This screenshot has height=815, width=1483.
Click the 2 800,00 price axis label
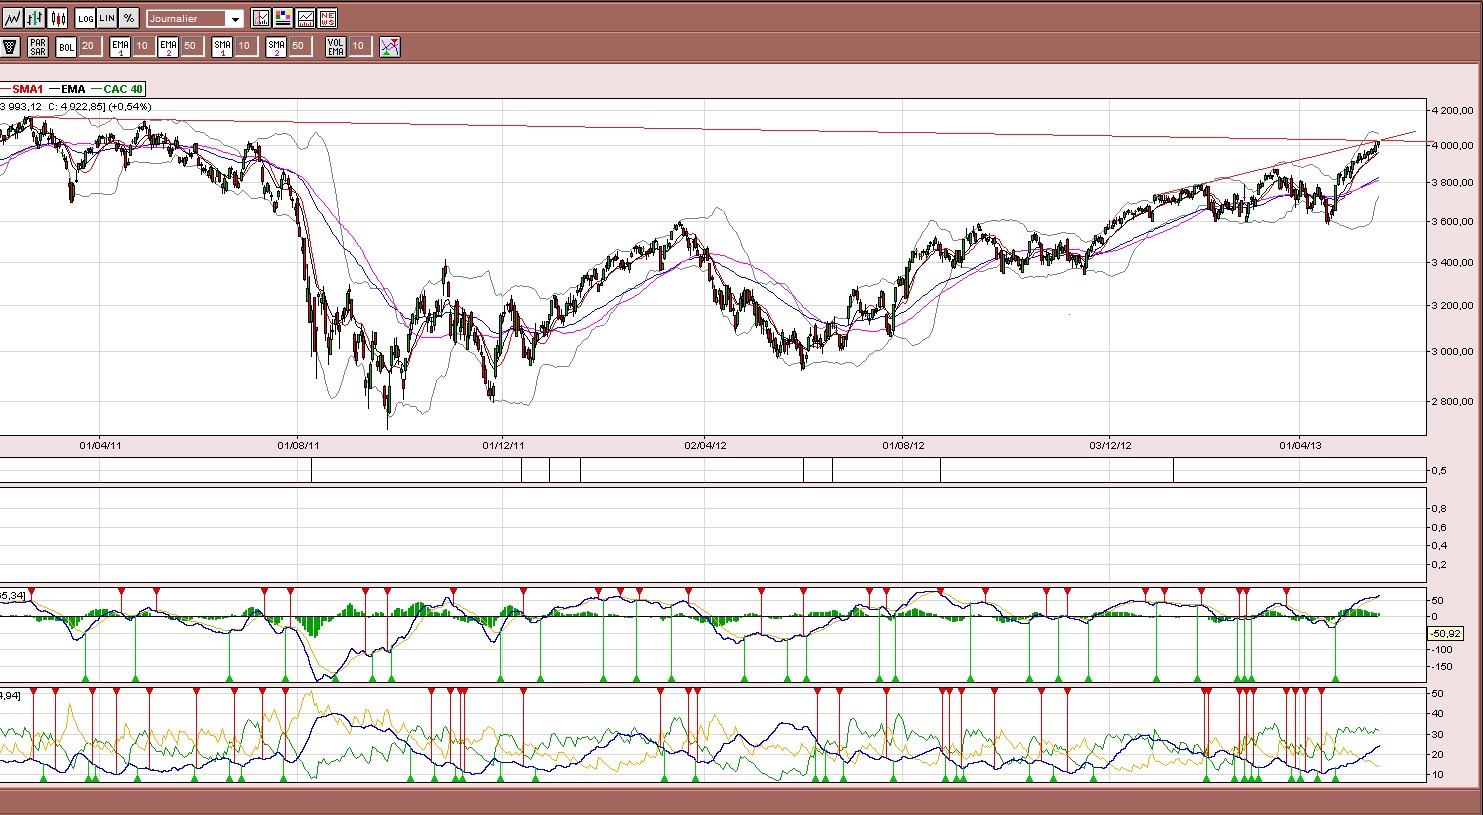coord(1453,402)
